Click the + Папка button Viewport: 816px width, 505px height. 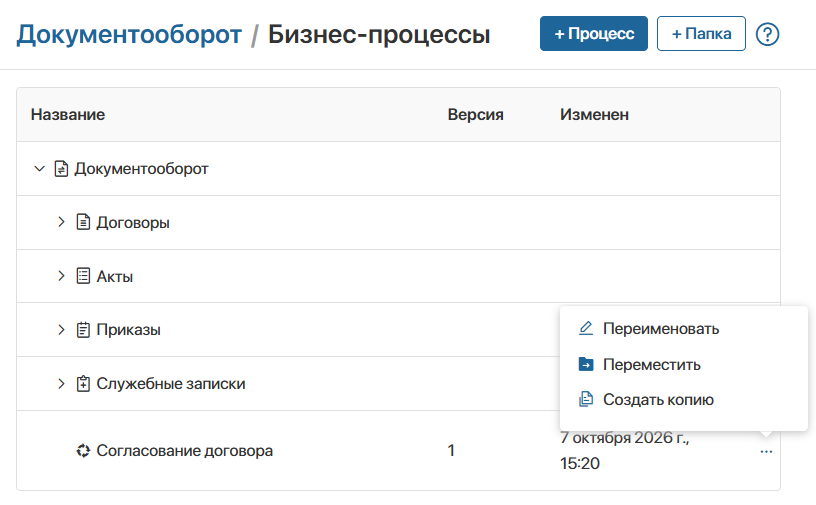click(701, 34)
